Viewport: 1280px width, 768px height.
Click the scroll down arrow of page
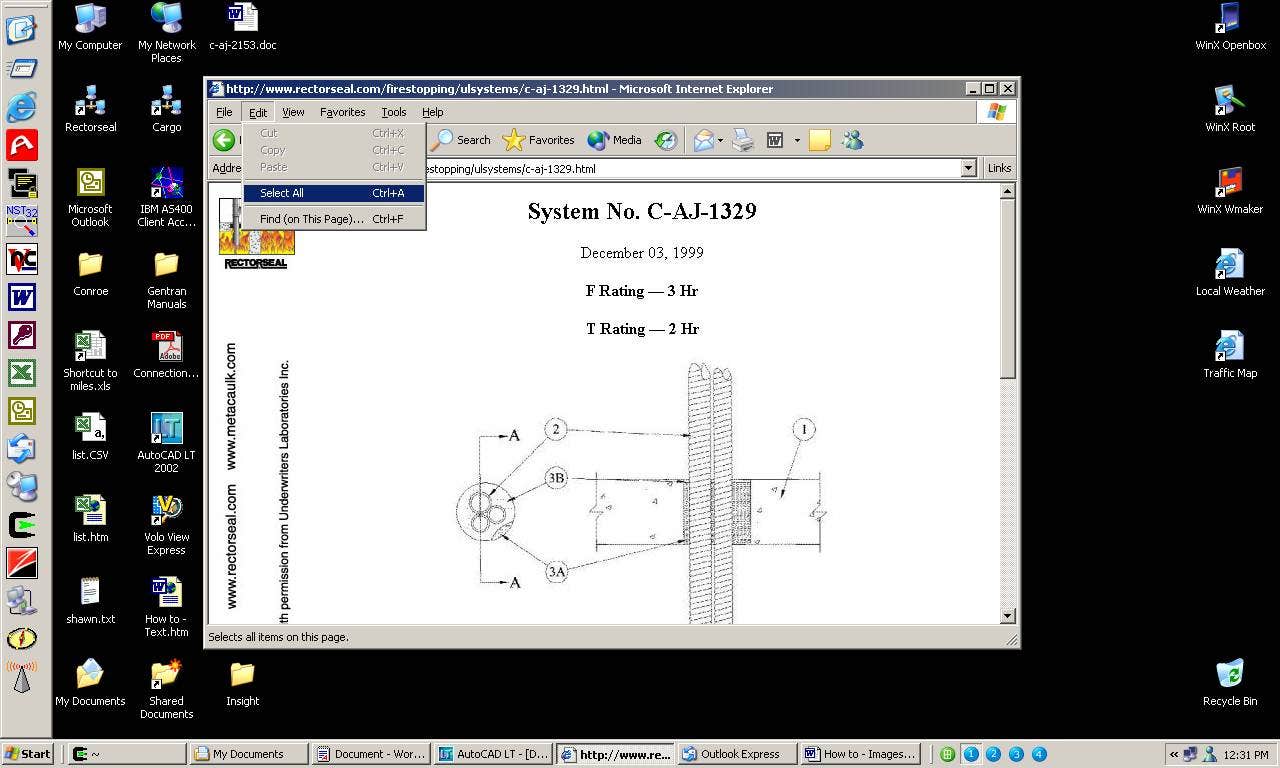1008,616
